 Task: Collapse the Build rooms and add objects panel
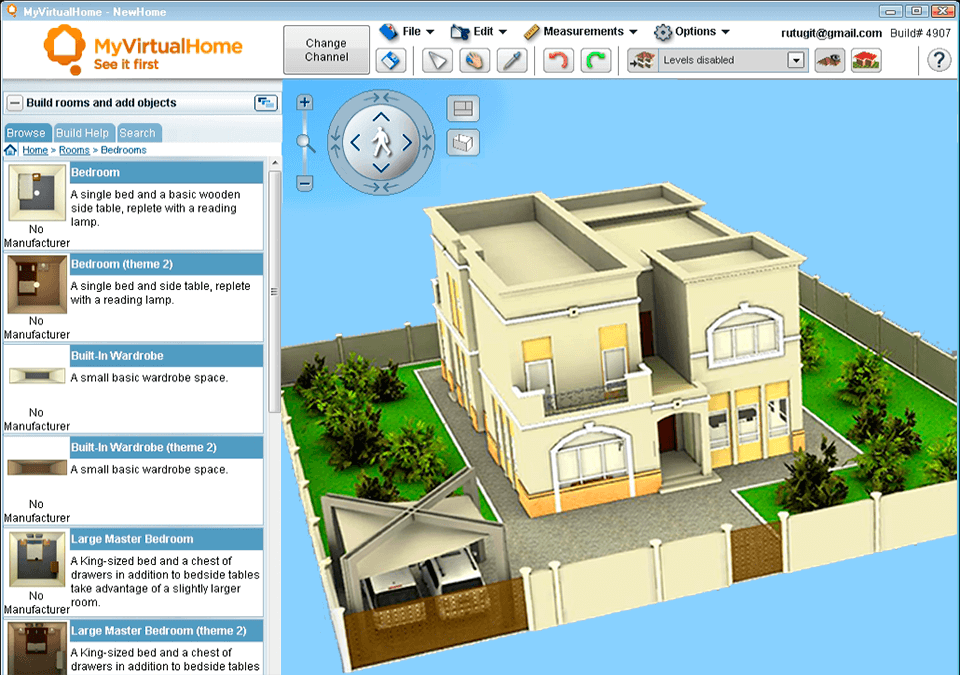click(x=14, y=102)
